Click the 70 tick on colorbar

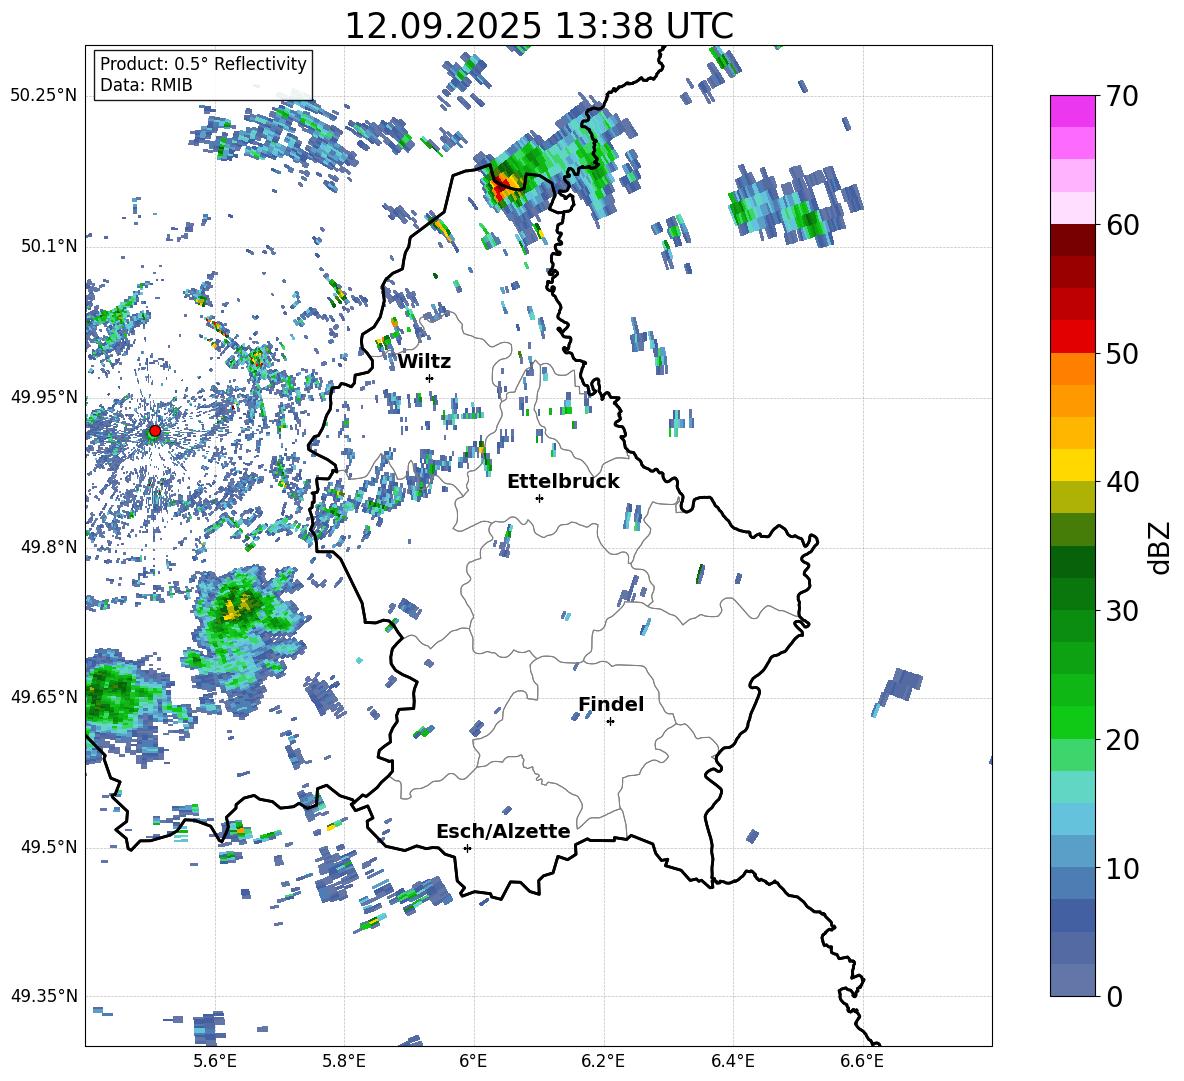1121,97
